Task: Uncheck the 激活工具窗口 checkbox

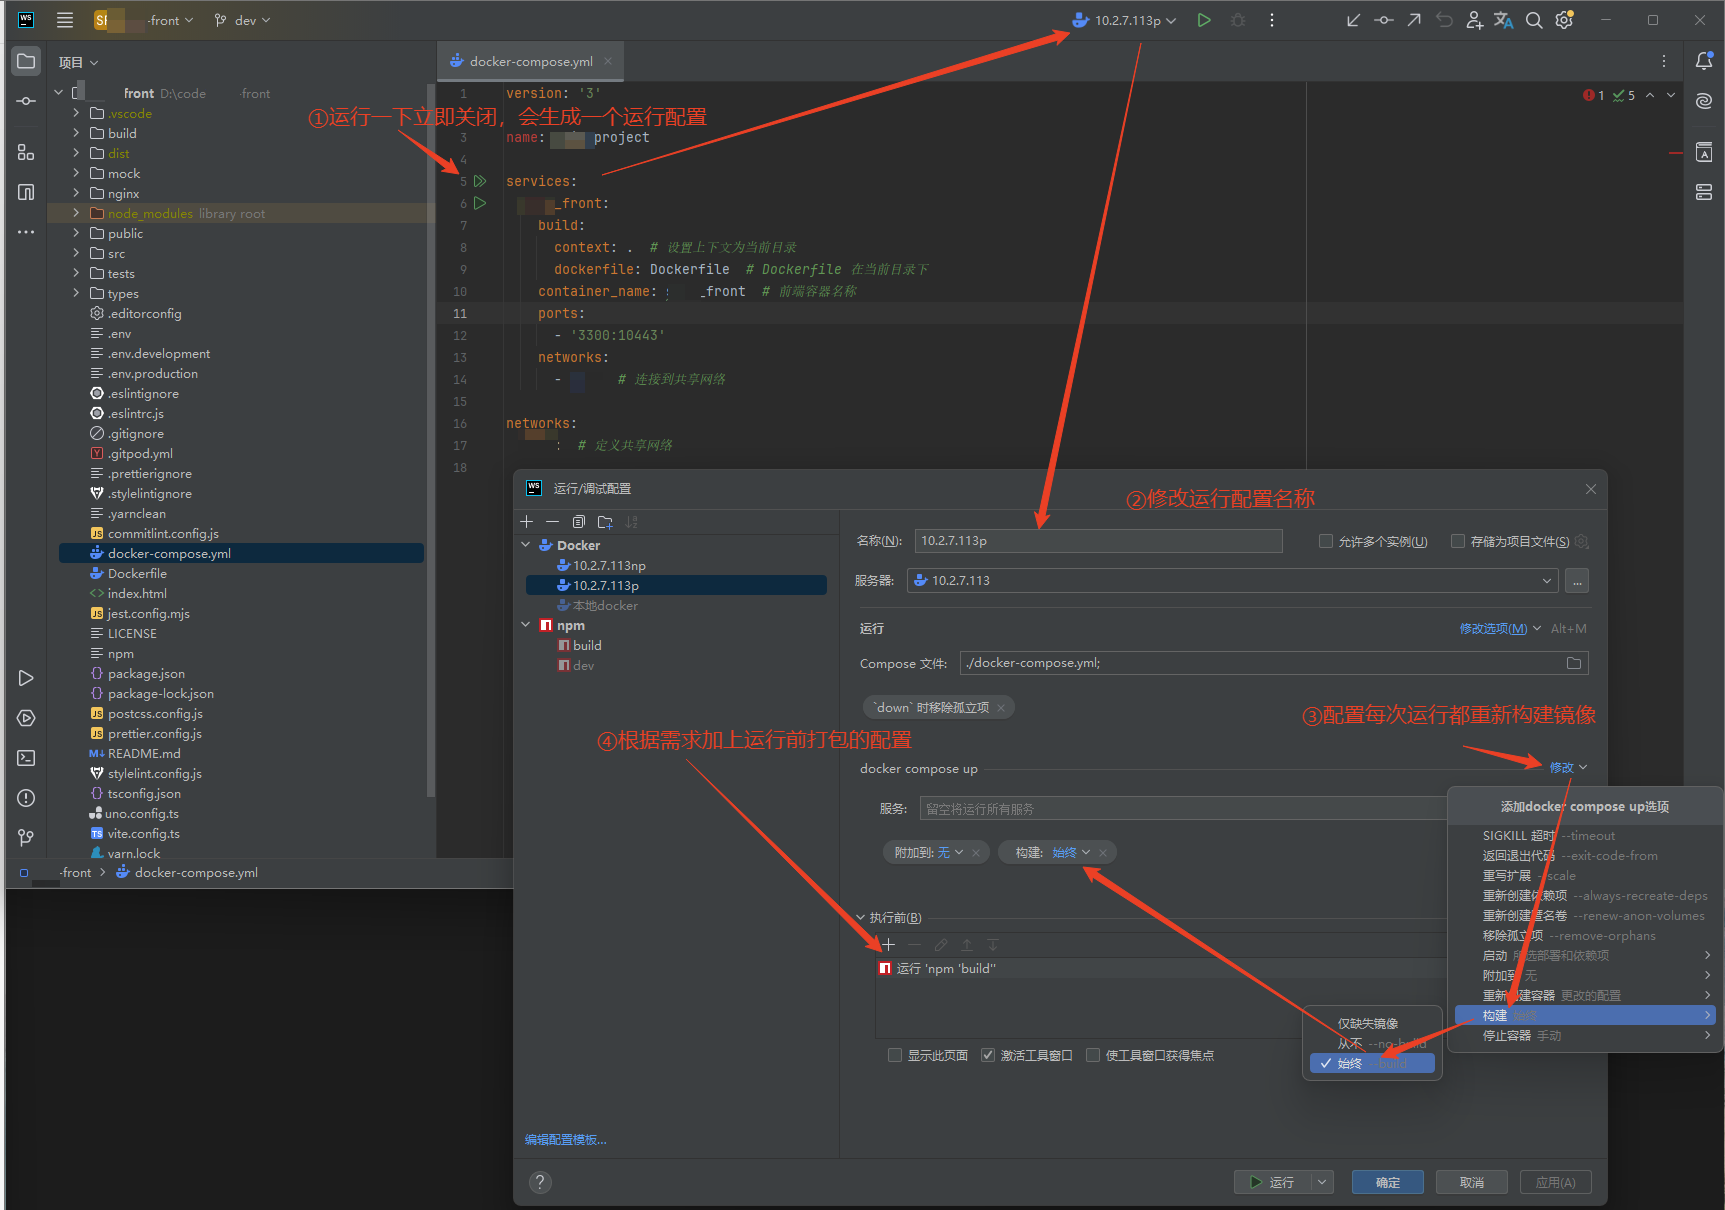Action: point(988,1055)
